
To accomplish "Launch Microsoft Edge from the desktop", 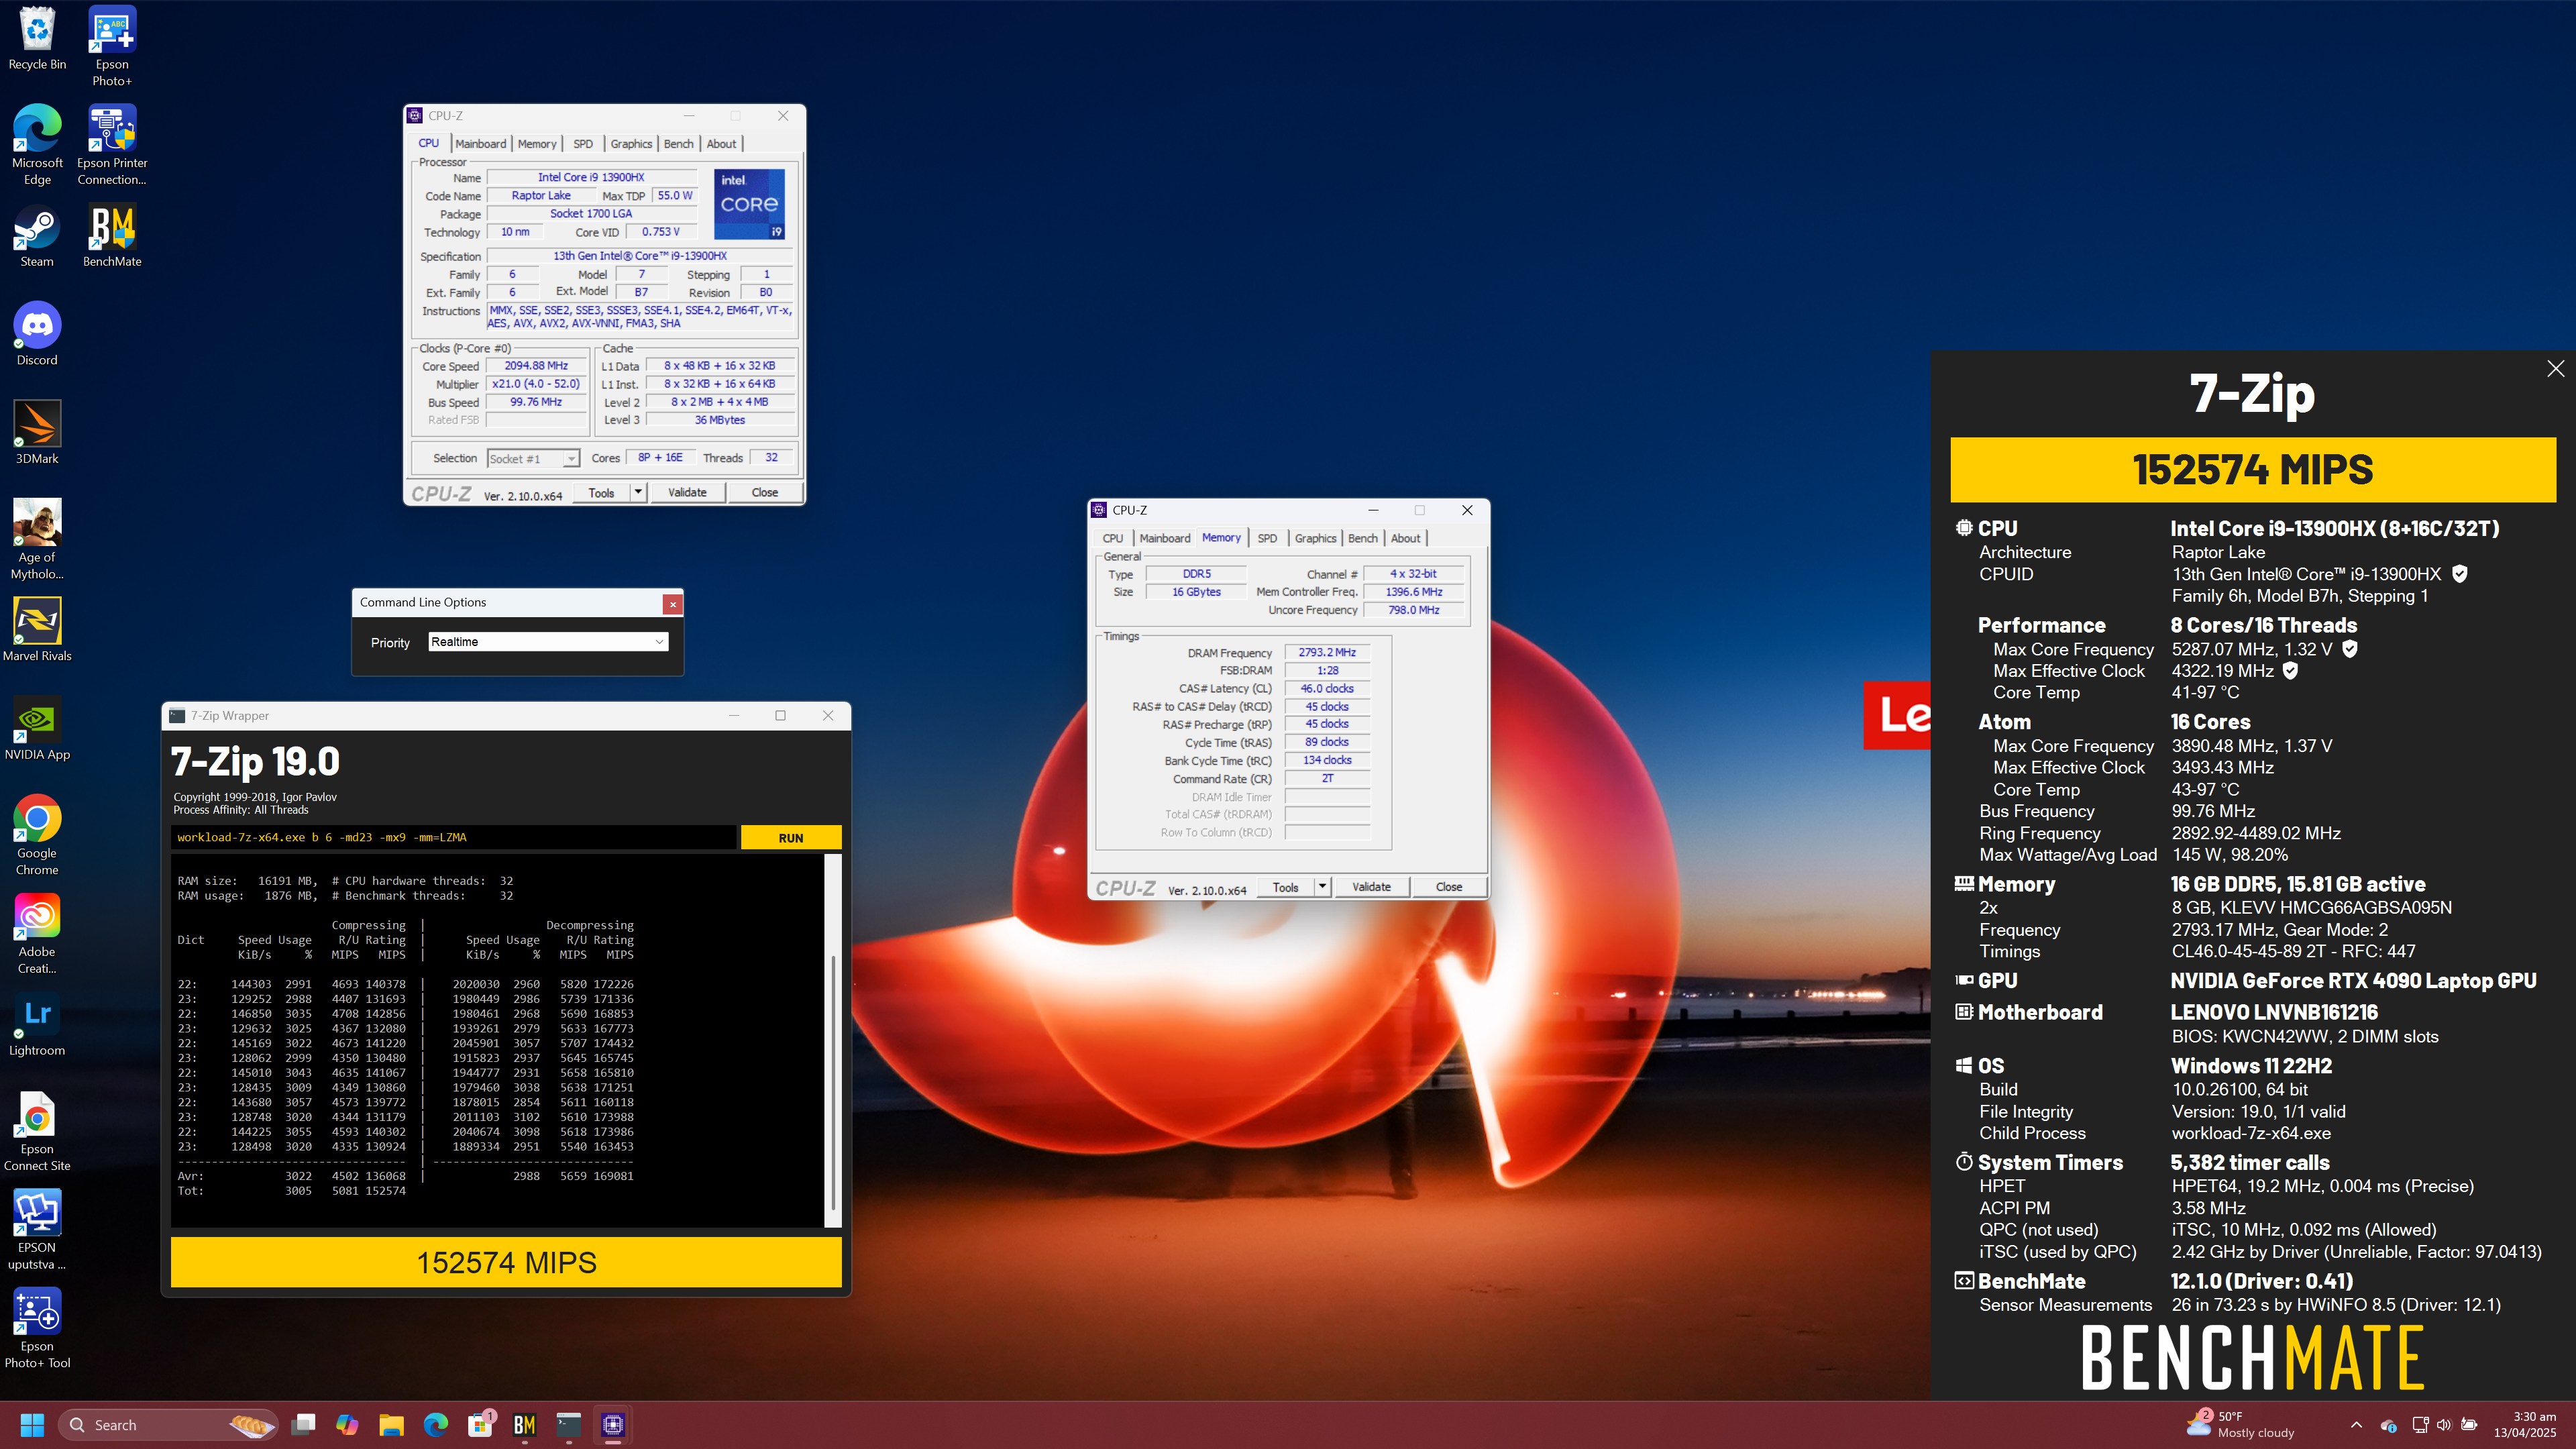I will tap(37, 145).
